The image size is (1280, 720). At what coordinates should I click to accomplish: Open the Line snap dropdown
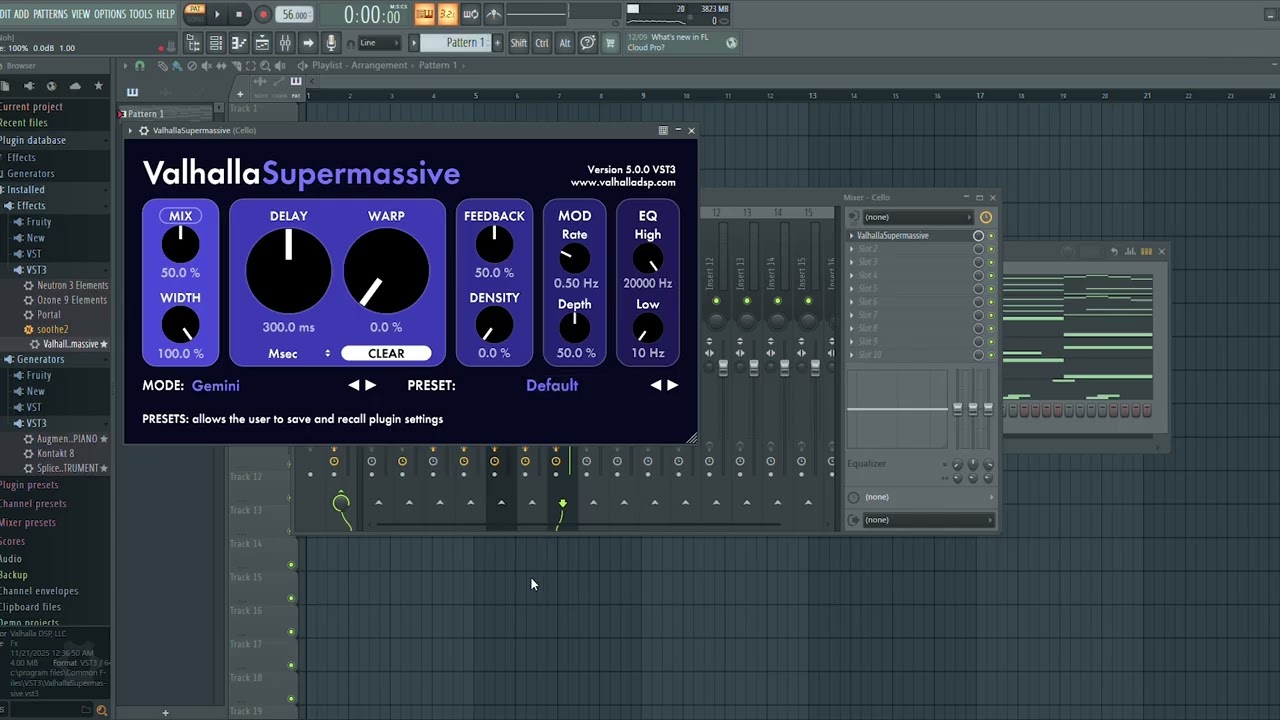(x=380, y=43)
